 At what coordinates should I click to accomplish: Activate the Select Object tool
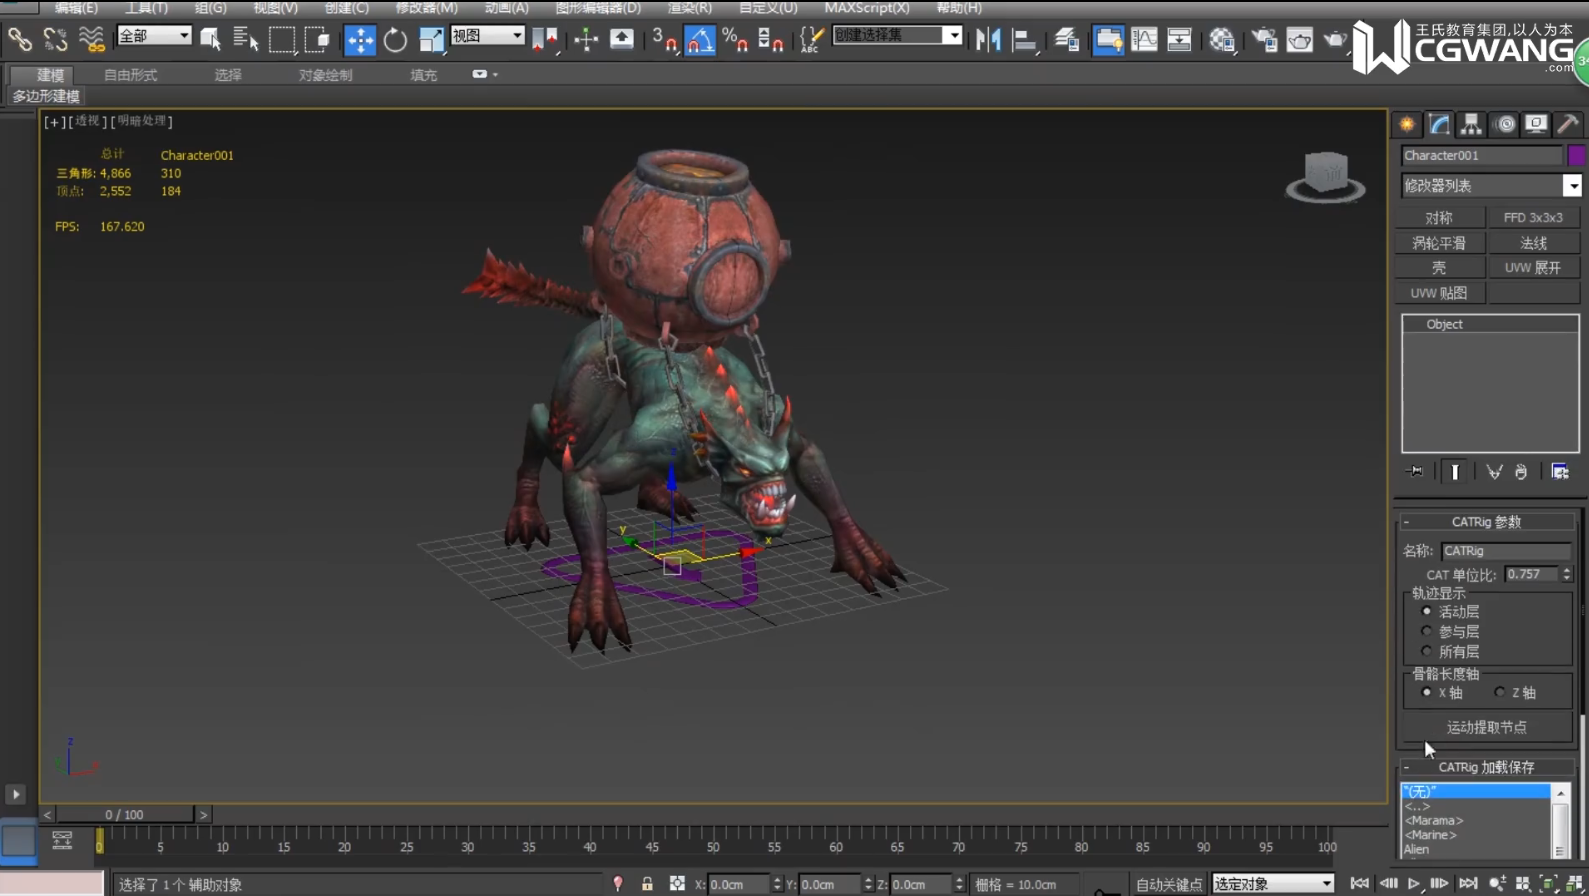tap(210, 39)
